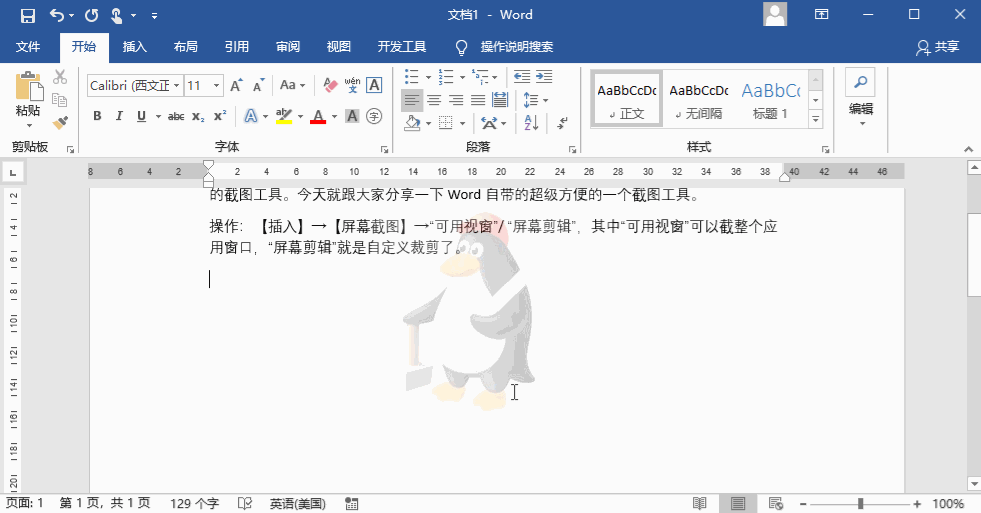Toggle underline formatting
The width and height of the screenshot is (981, 513).
click(141, 116)
